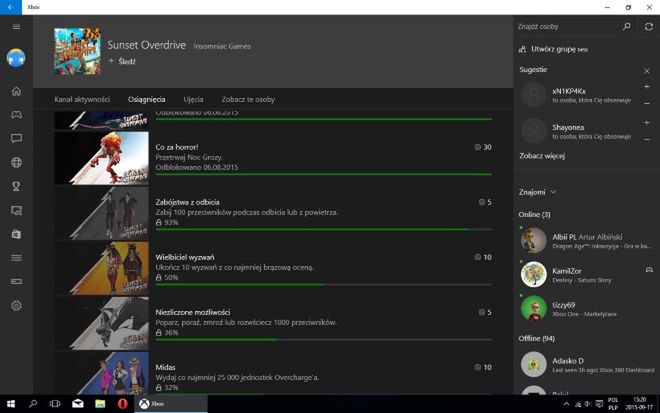Open Settings via the gear icon
The height and width of the screenshot is (413, 660).
click(x=16, y=305)
